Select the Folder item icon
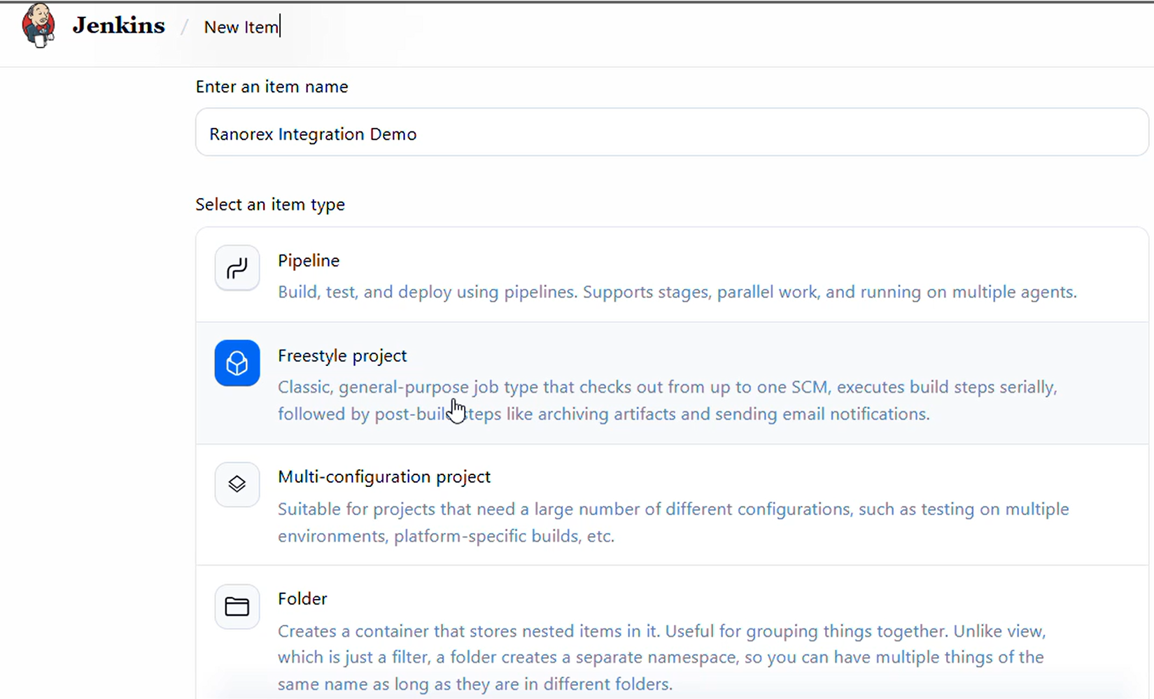 tap(237, 606)
